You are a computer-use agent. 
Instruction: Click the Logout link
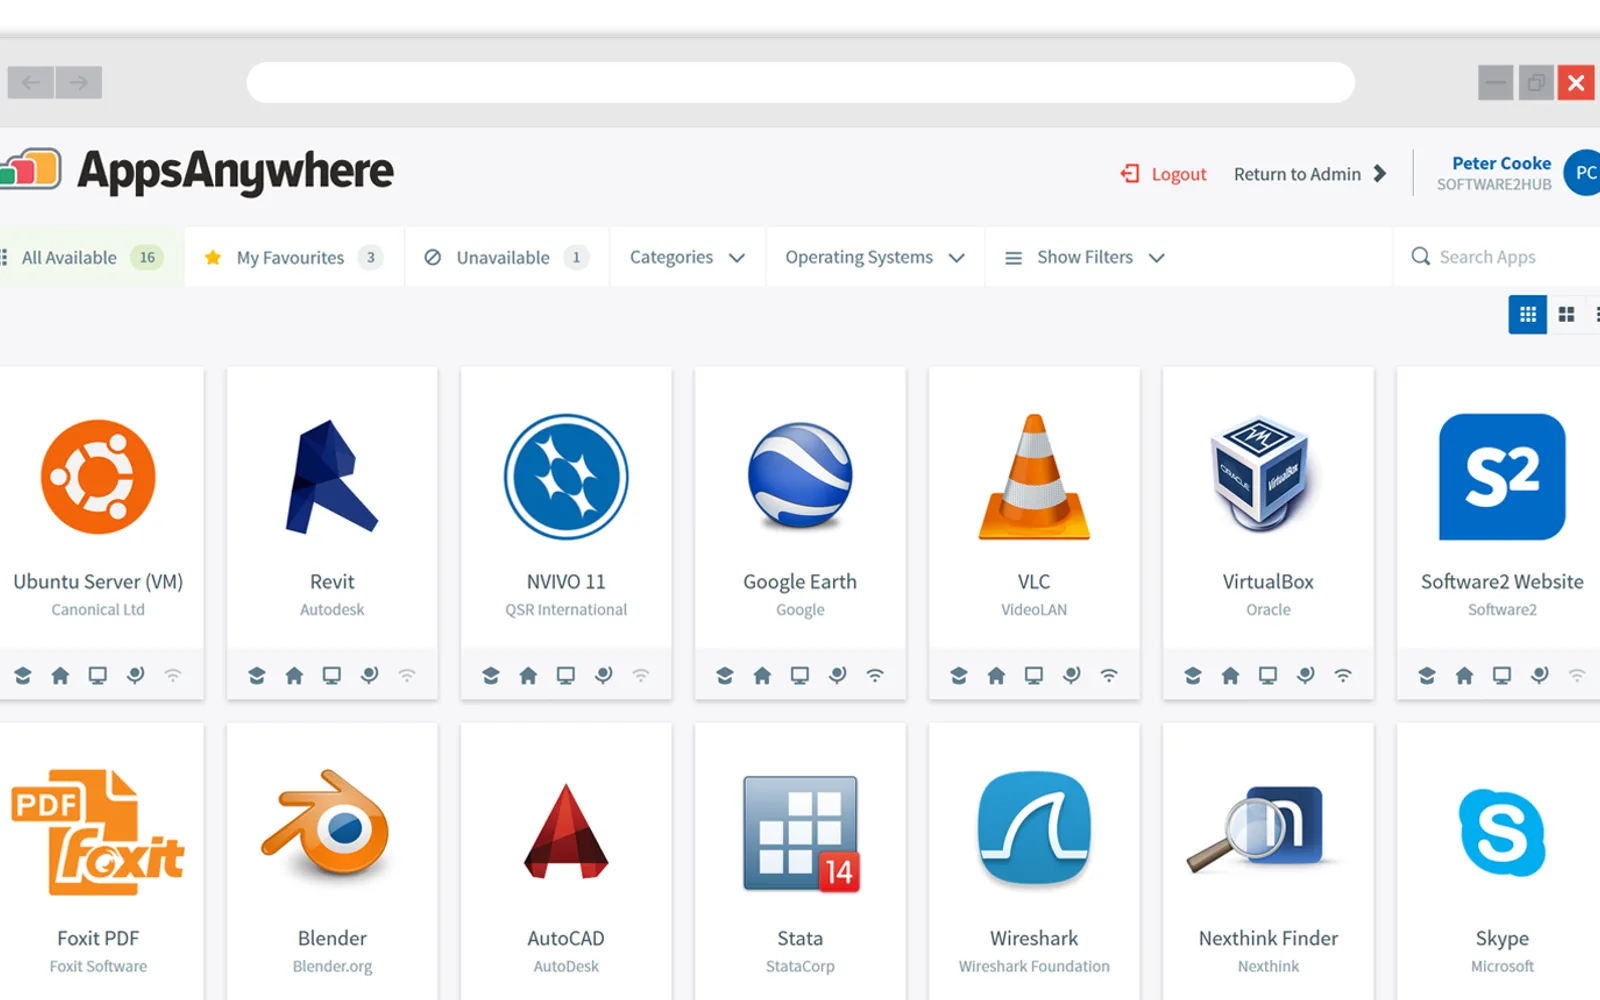point(1163,174)
